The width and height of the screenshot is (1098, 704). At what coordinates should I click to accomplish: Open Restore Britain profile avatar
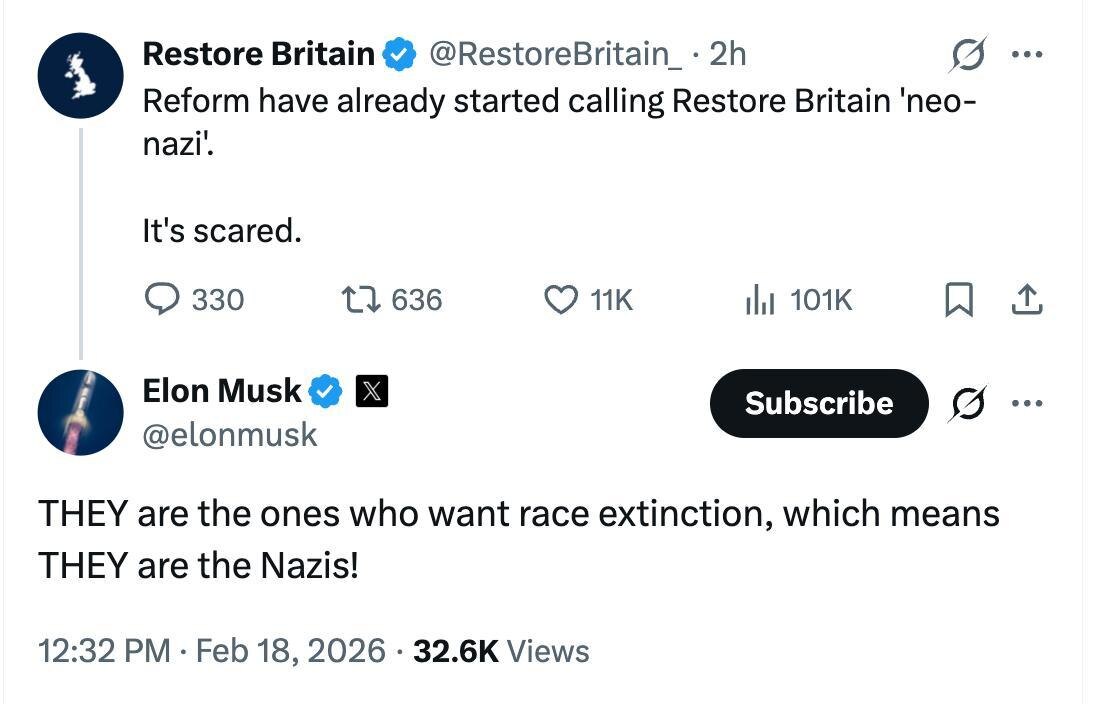coord(80,76)
